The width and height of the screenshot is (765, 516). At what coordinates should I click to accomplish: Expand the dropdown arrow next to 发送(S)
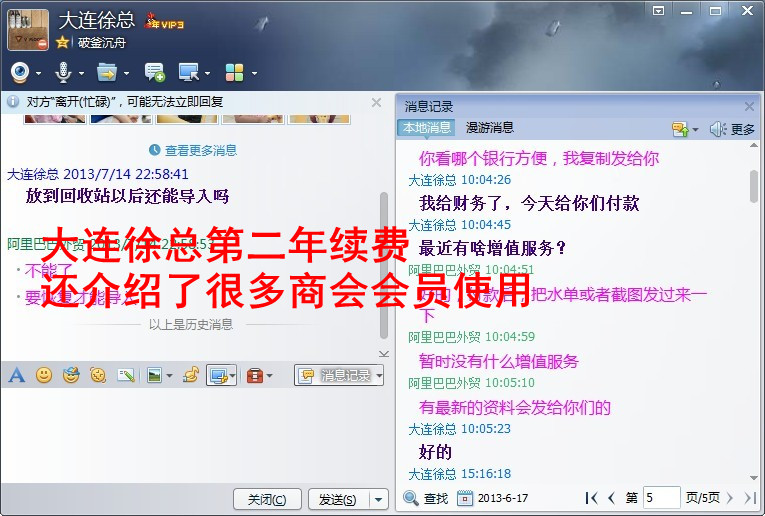pos(378,499)
